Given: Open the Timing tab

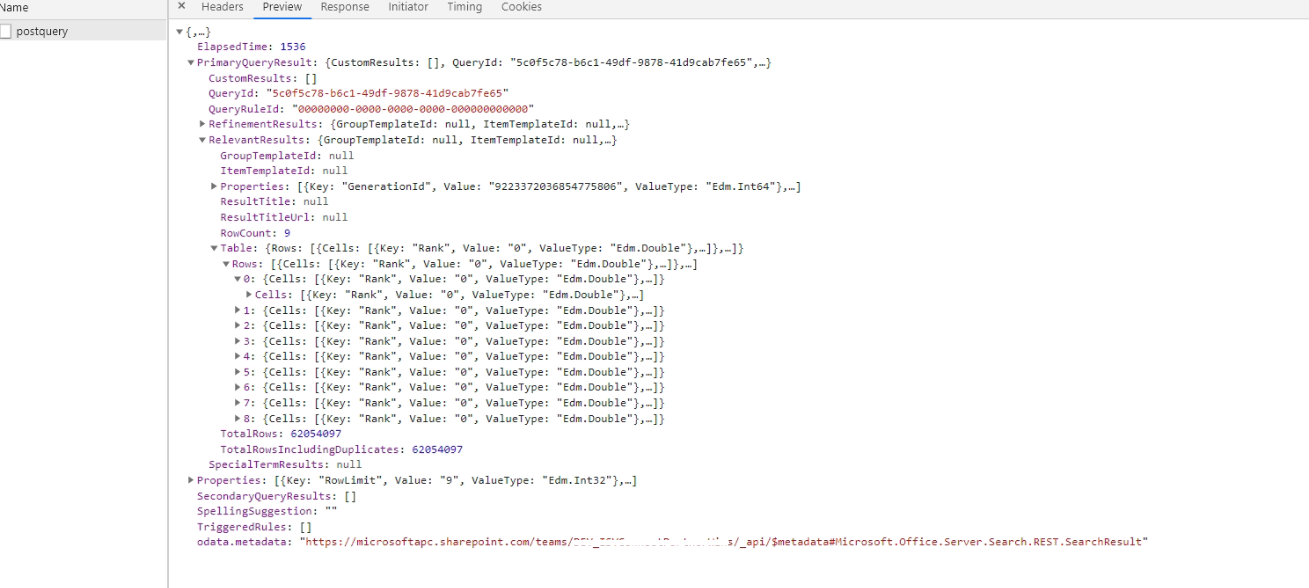Looking at the screenshot, I should [464, 7].
